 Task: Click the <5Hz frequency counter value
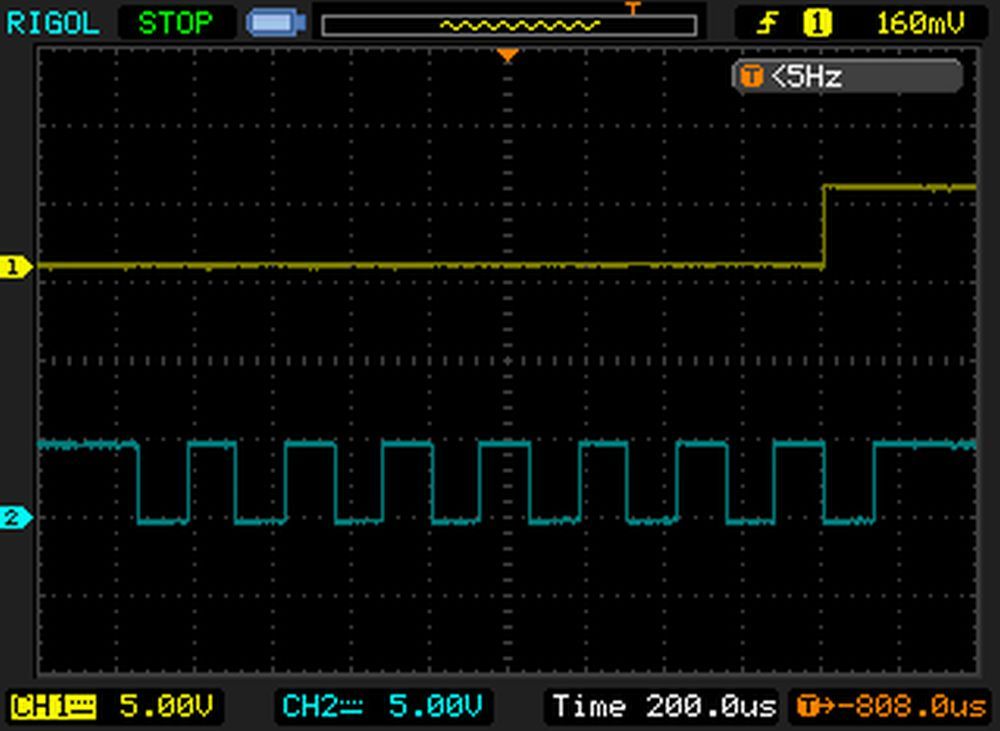[807, 77]
